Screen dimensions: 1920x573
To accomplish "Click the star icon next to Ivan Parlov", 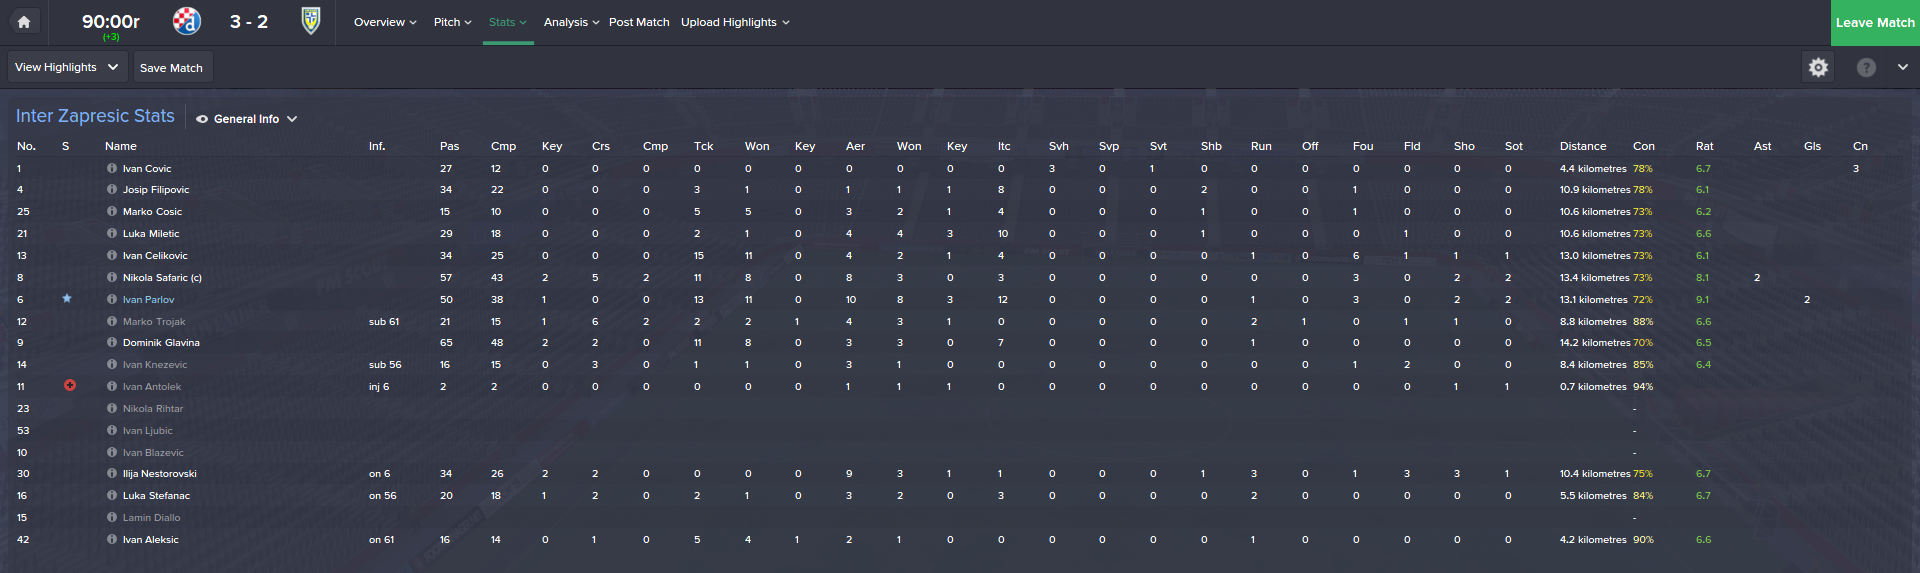I will pos(67,298).
